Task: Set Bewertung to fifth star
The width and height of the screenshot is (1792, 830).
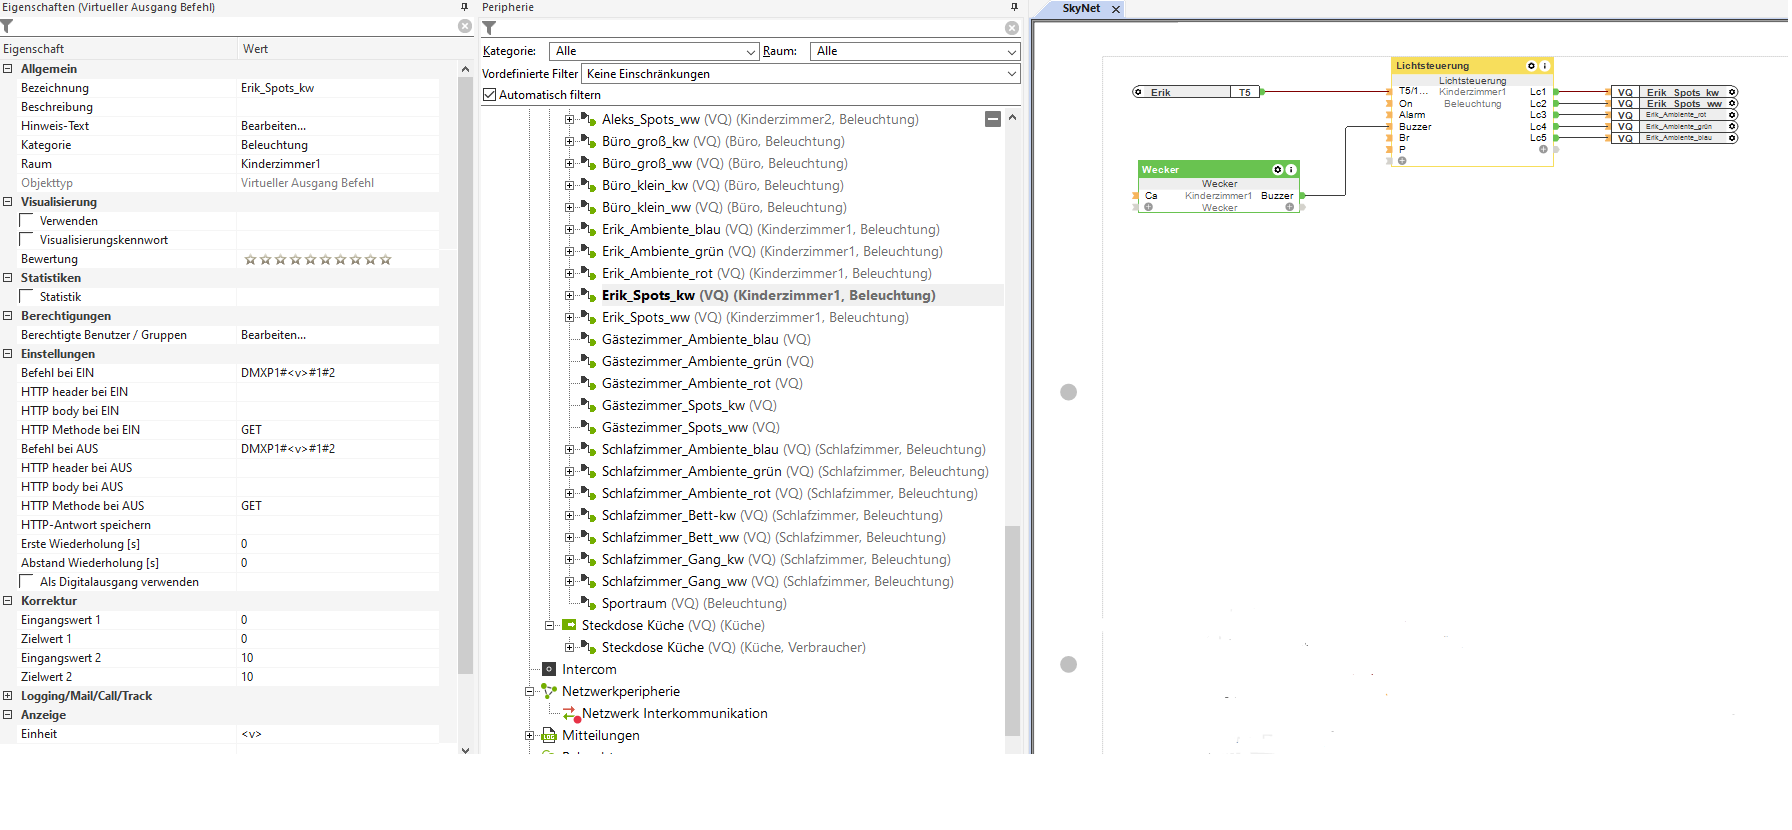Action: pos(310,260)
